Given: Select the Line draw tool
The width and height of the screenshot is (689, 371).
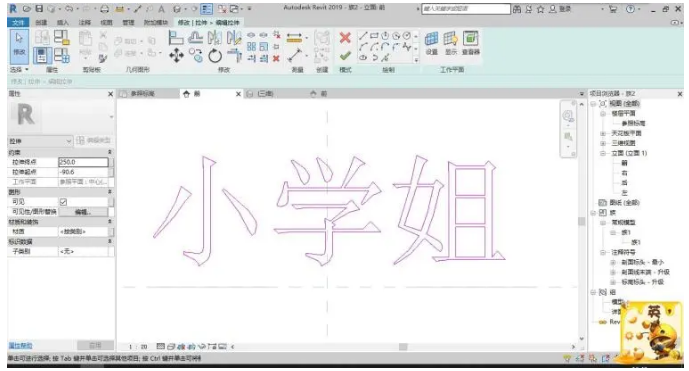Looking at the screenshot, I should 363,36.
